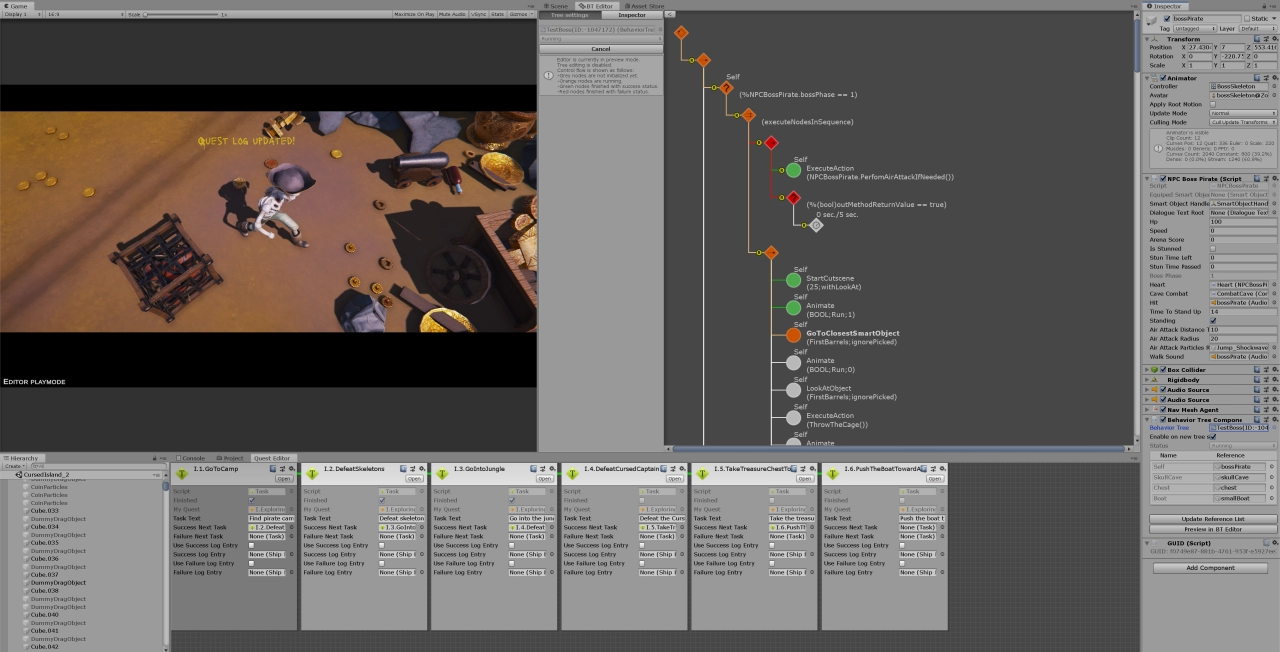The image size is (1280, 652).
Task: Select the BT Editor tab
Action: coord(597,5)
